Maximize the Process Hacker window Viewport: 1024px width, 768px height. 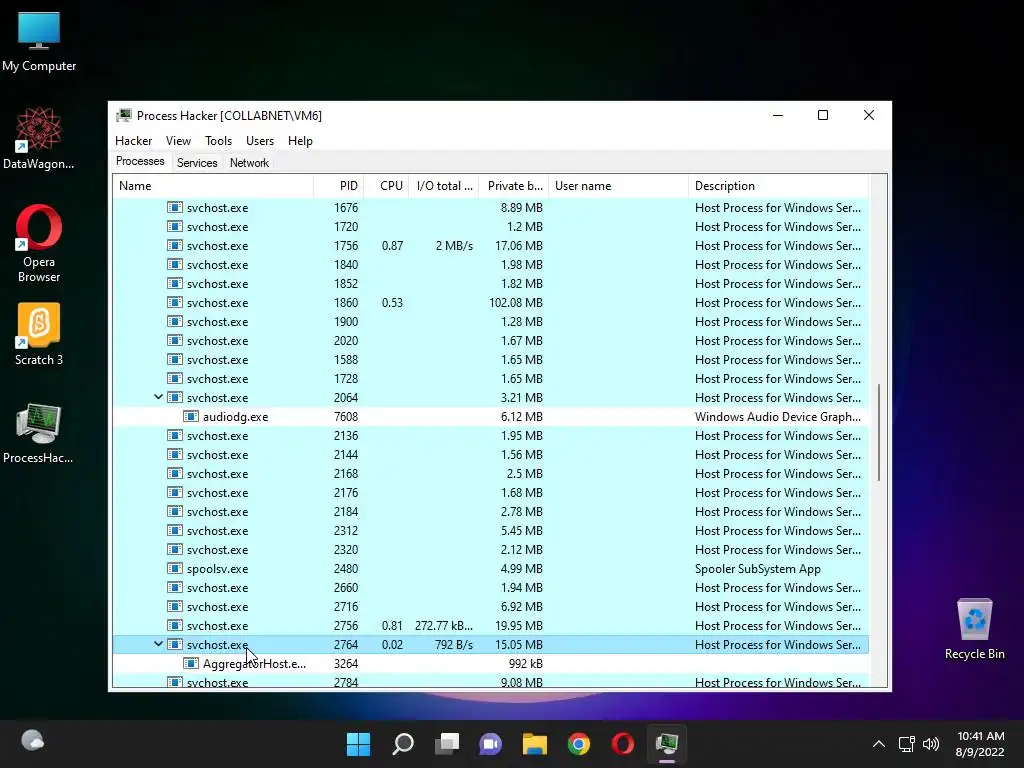point(823,116)
